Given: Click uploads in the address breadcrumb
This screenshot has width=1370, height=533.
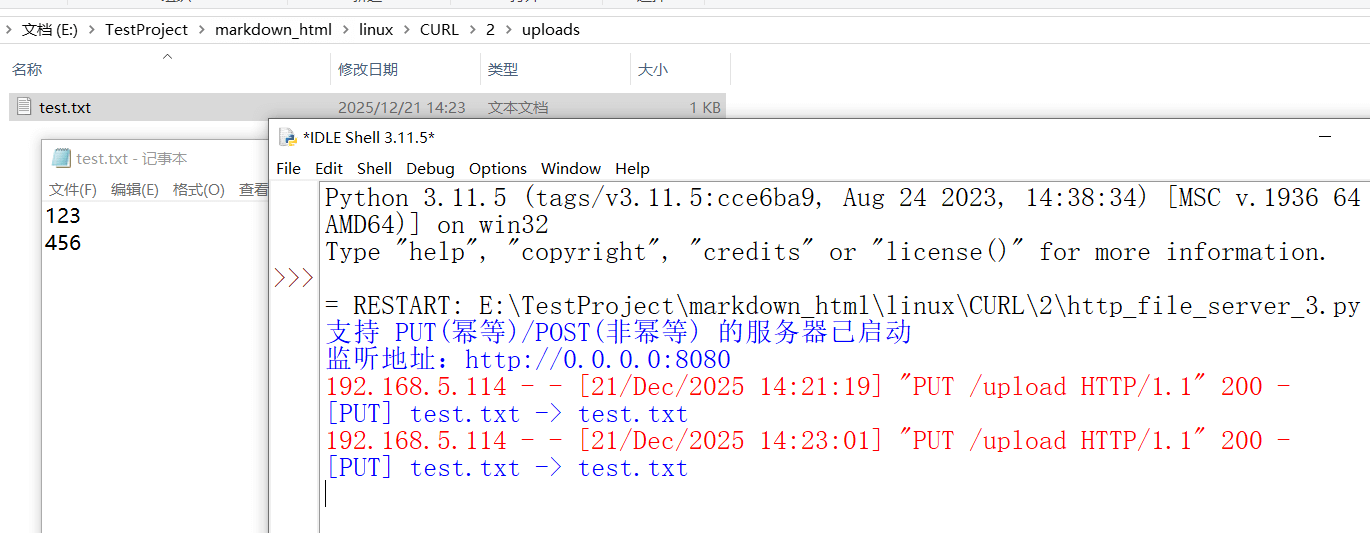Looking at the screenshot, I should (551, 29).
